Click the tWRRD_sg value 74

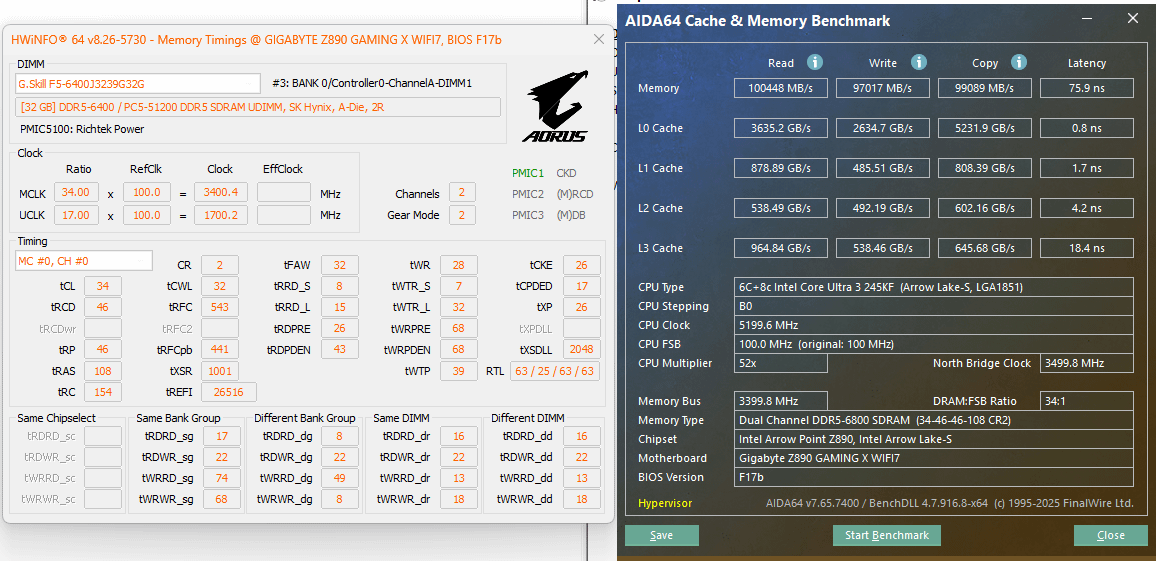point(222,478)
